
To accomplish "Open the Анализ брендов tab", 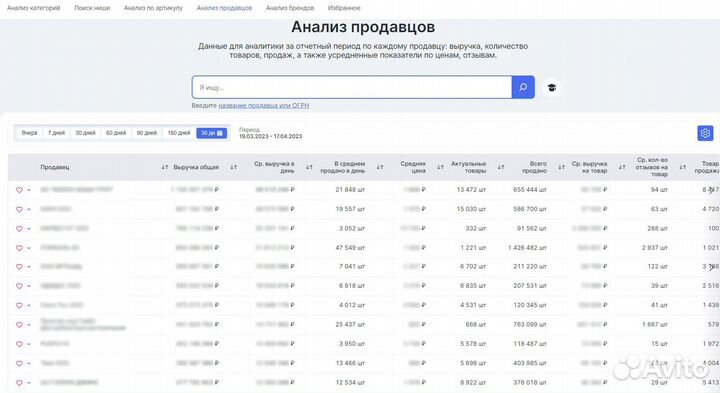I will tap(290, 8).
